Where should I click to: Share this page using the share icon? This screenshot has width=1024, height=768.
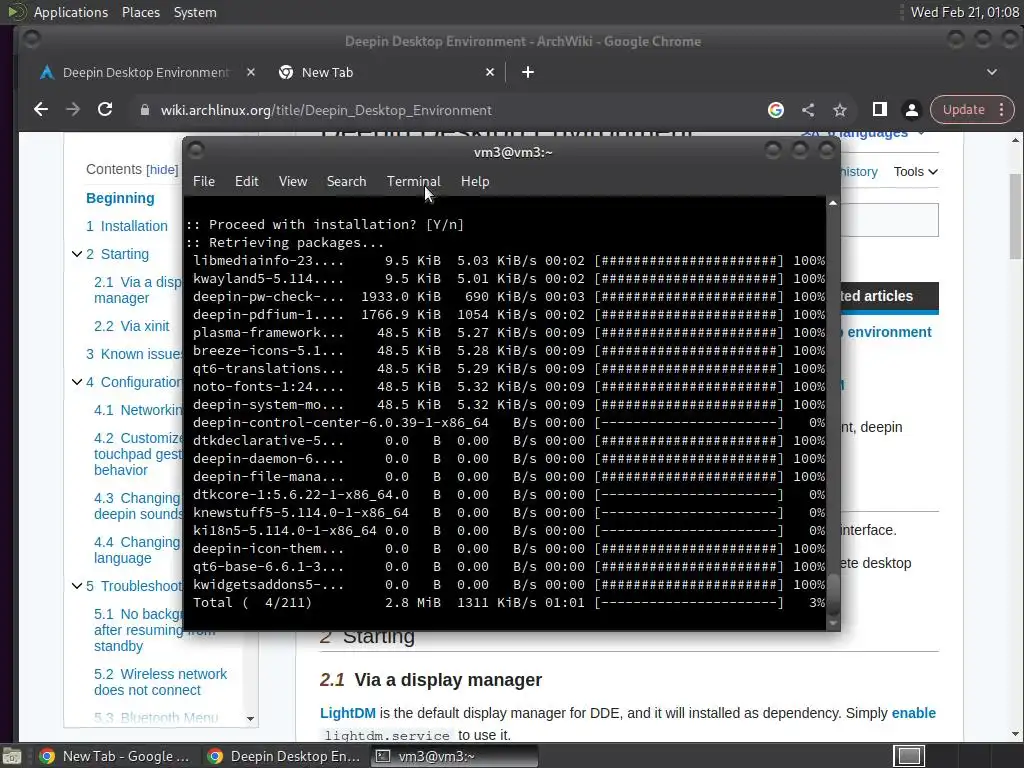(808, 110)
